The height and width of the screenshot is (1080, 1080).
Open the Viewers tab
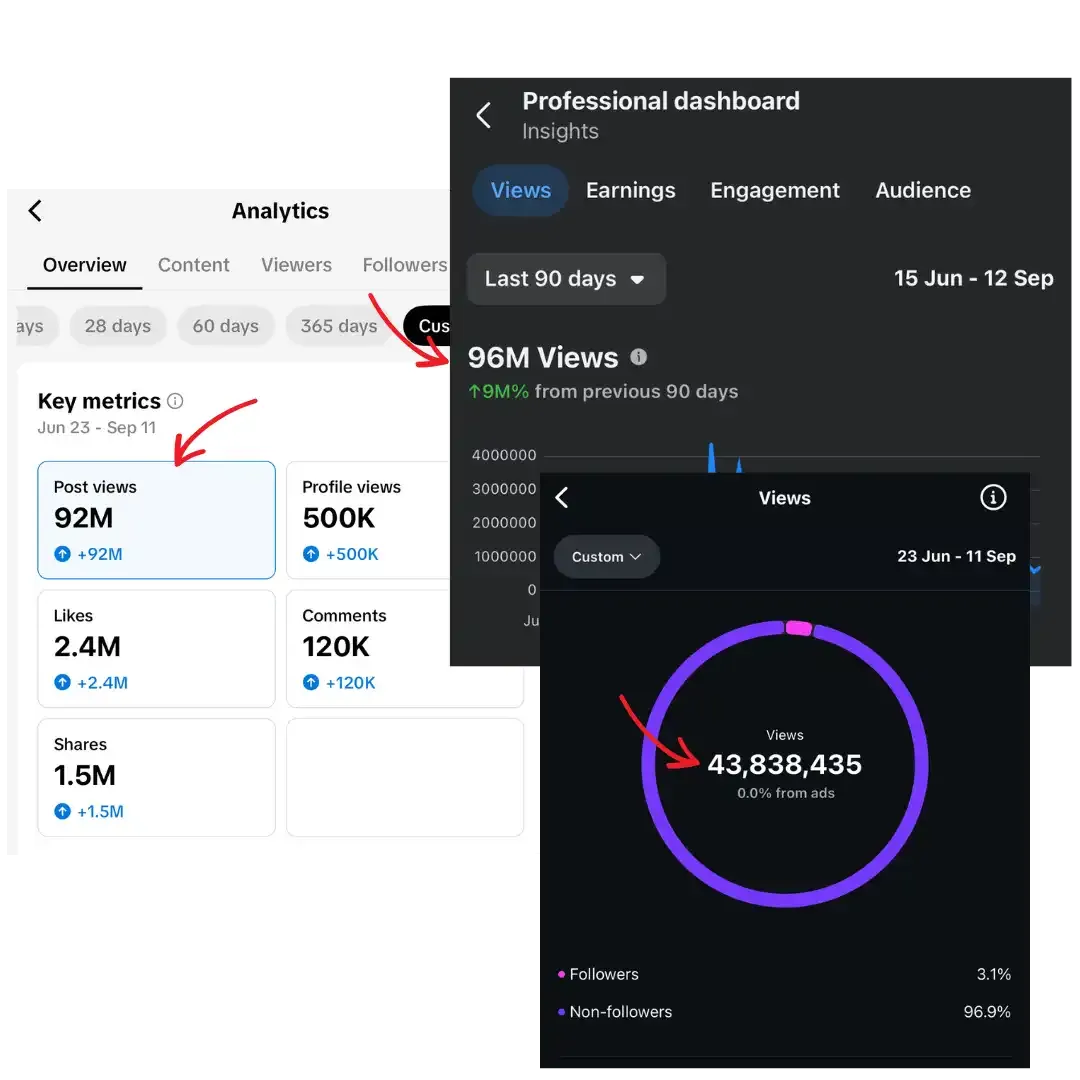296,265
